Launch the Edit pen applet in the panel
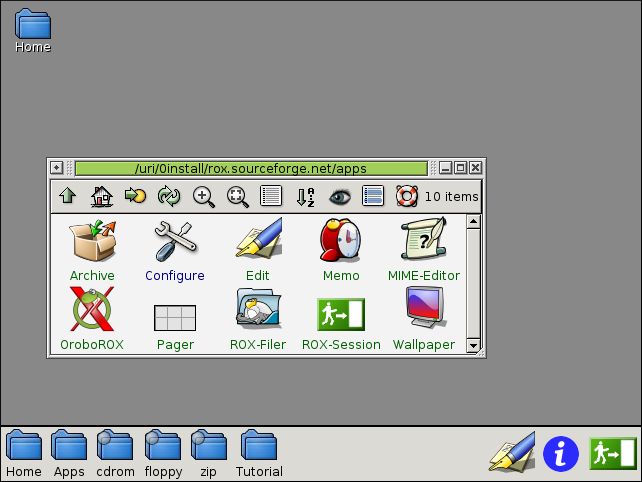Image resolution: width=642 pixels, height=482 pixels. click(513, 452)
